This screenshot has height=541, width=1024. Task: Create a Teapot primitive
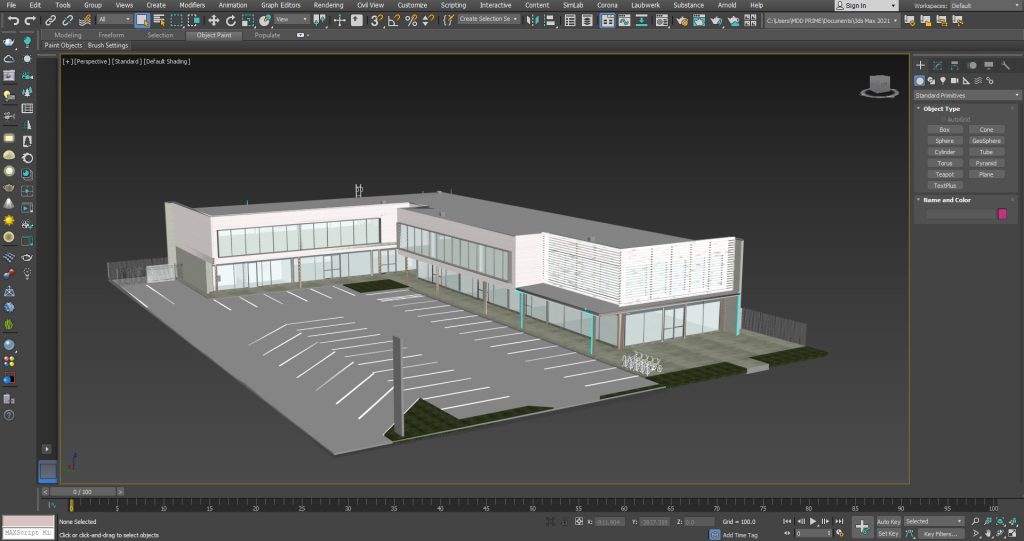(944, 174)
